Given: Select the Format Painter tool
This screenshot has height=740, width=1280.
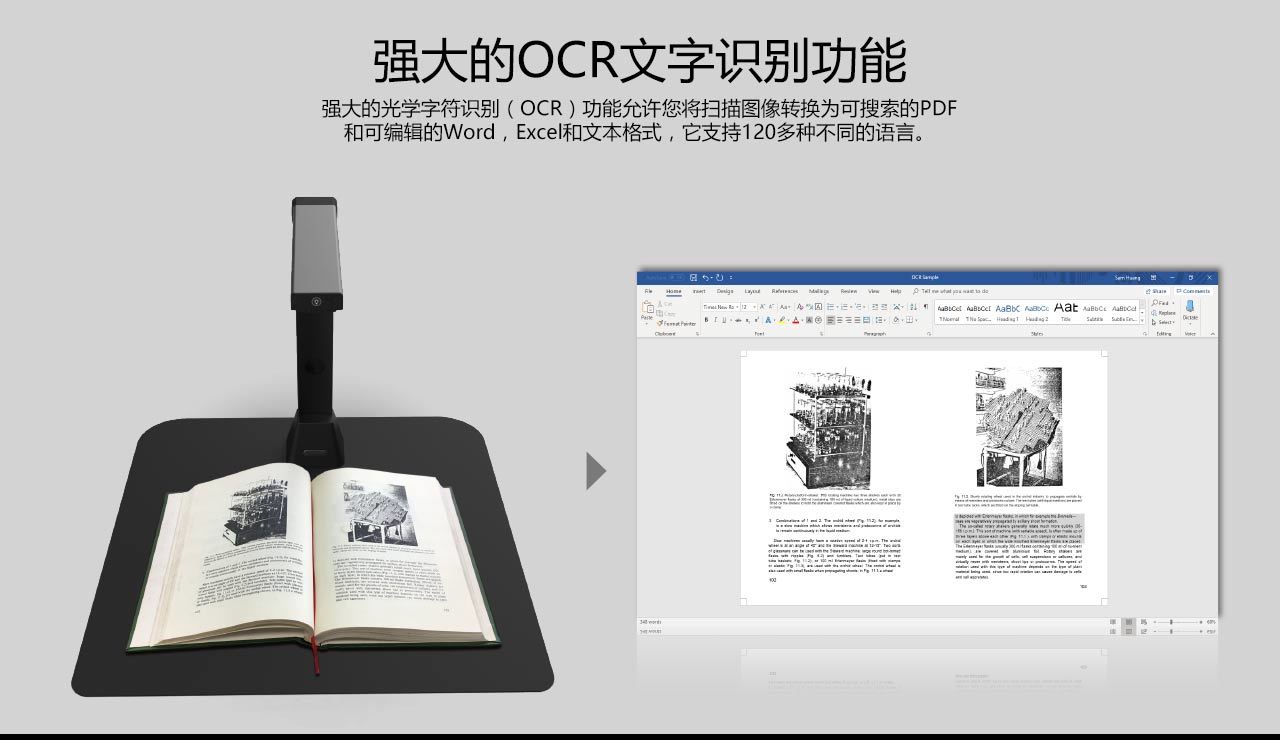Looking at the screenshot, I should coord(678,324).
